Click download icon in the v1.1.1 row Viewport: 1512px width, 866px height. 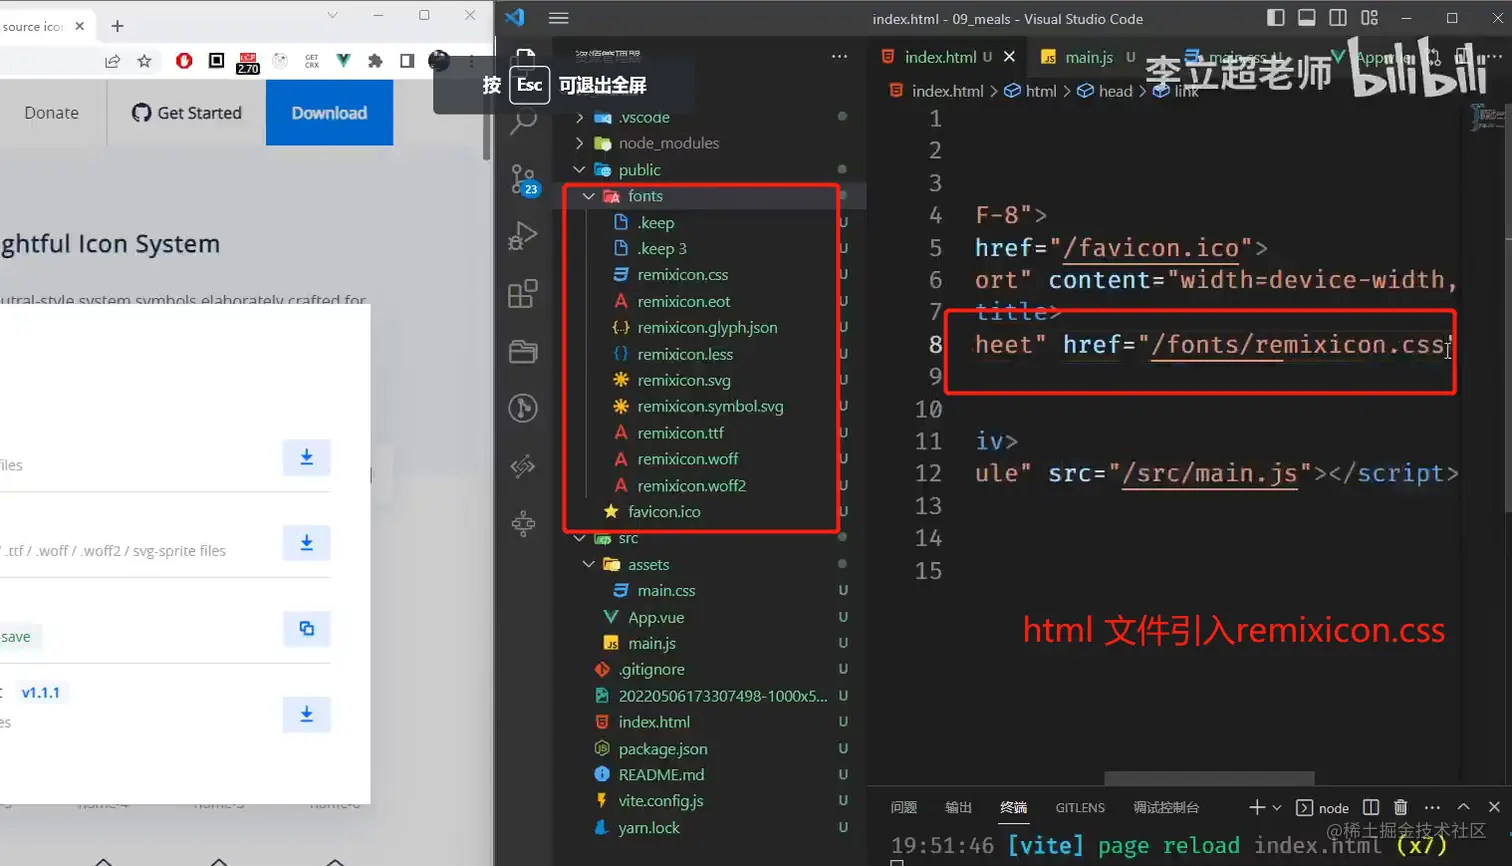coord(307,714)
